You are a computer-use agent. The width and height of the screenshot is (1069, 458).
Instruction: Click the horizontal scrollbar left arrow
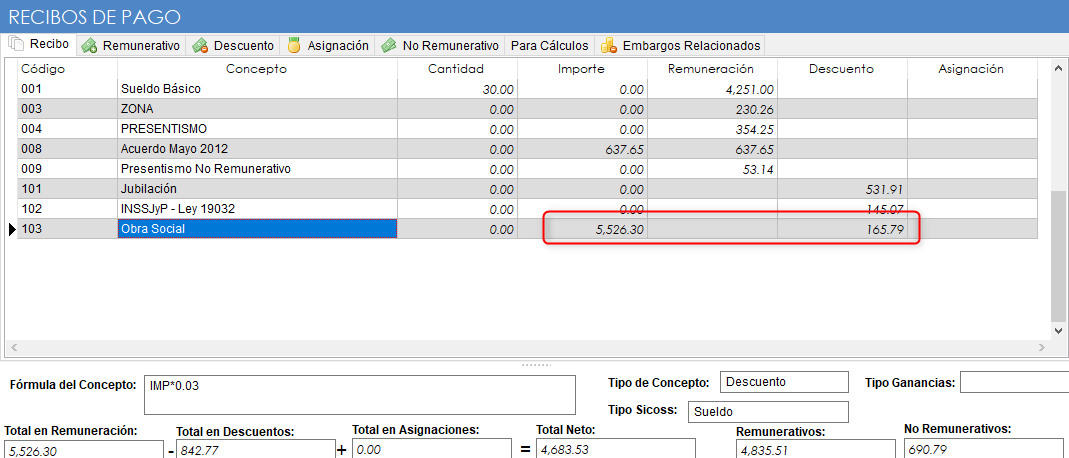coord(13,348)
